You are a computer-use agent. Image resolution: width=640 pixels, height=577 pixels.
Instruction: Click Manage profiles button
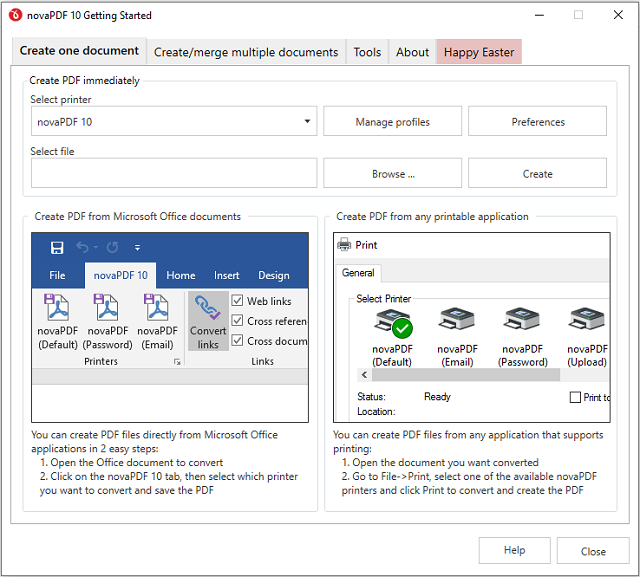pos(393,122)
